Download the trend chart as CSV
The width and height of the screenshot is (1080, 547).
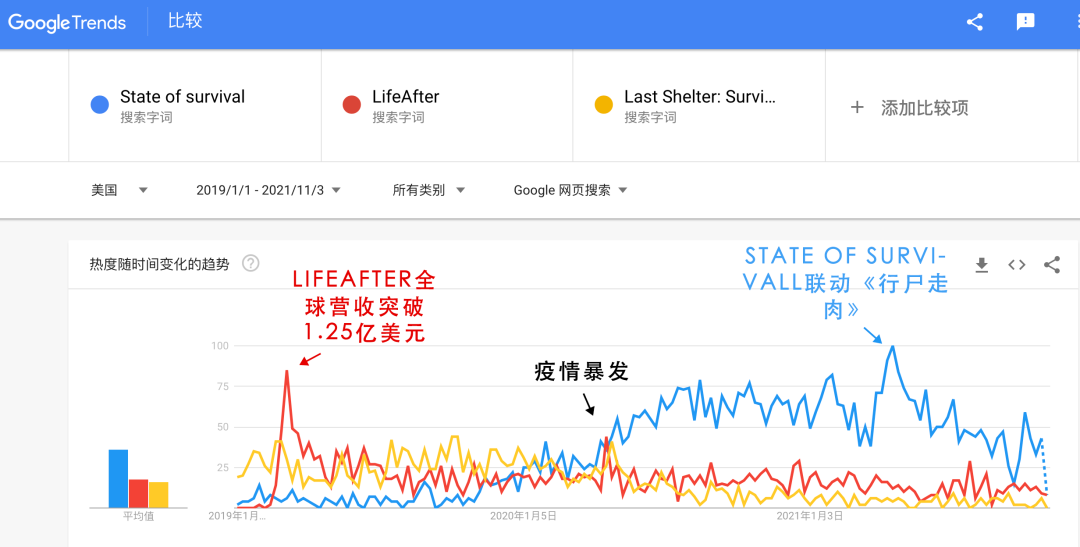pos(981,265)
